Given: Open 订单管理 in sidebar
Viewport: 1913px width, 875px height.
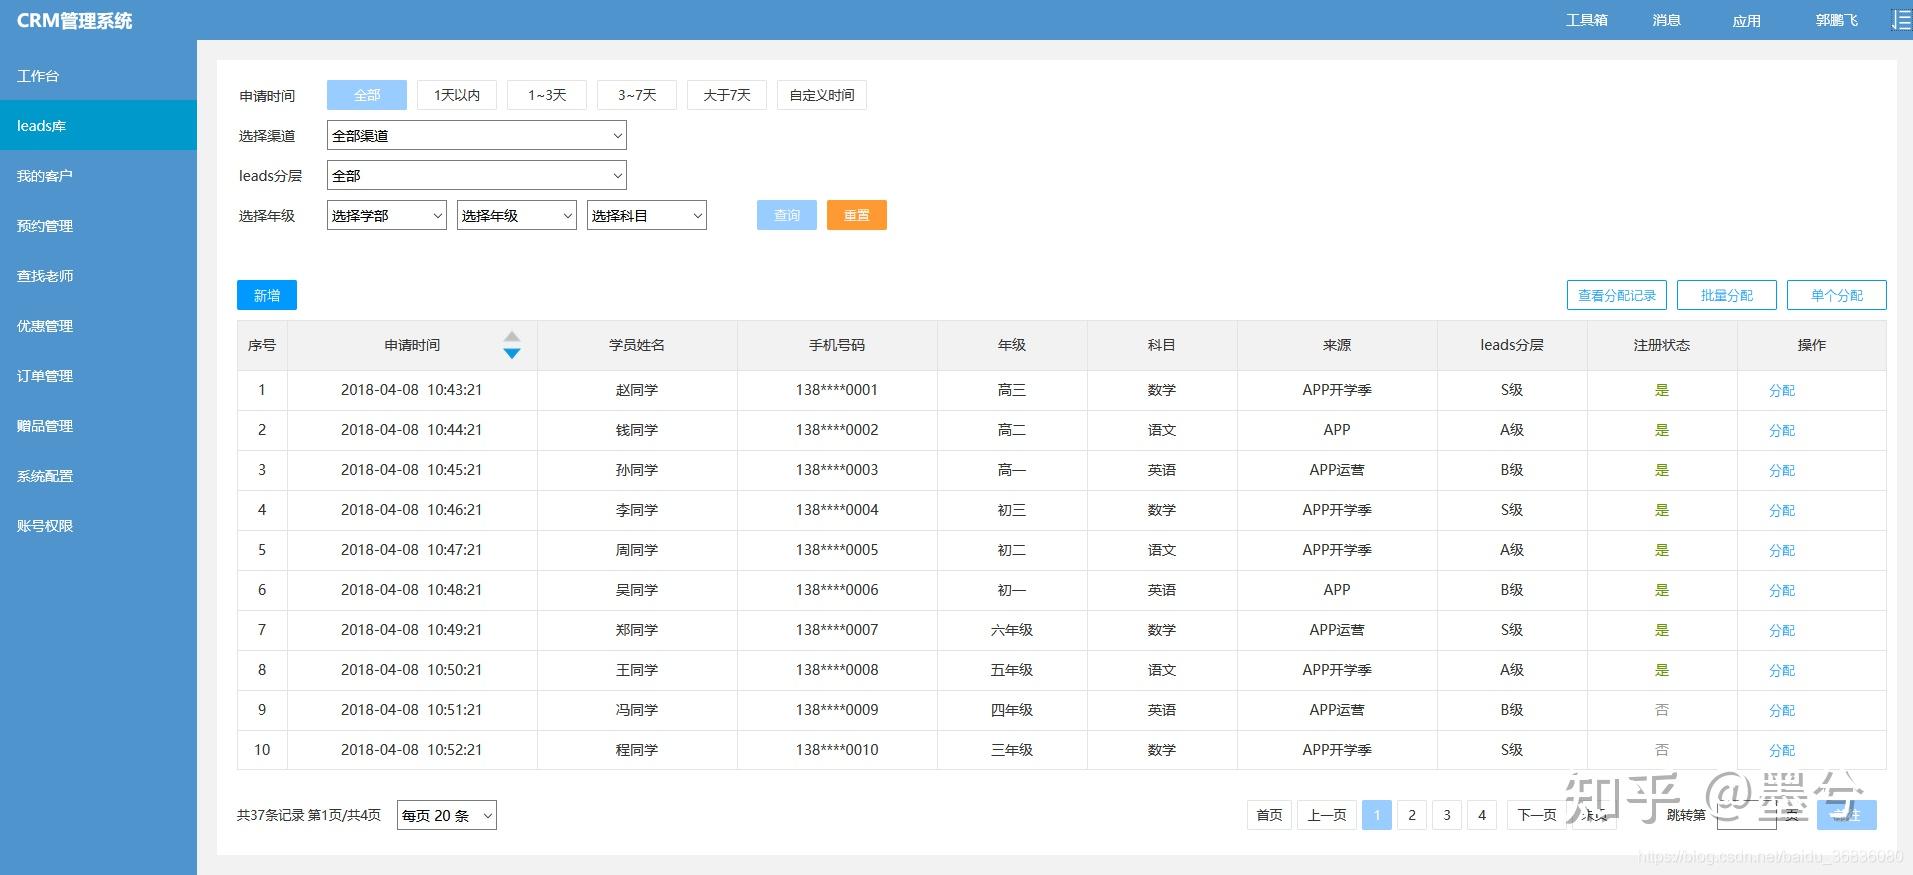Looking at the screenshot, I should 98,375.
